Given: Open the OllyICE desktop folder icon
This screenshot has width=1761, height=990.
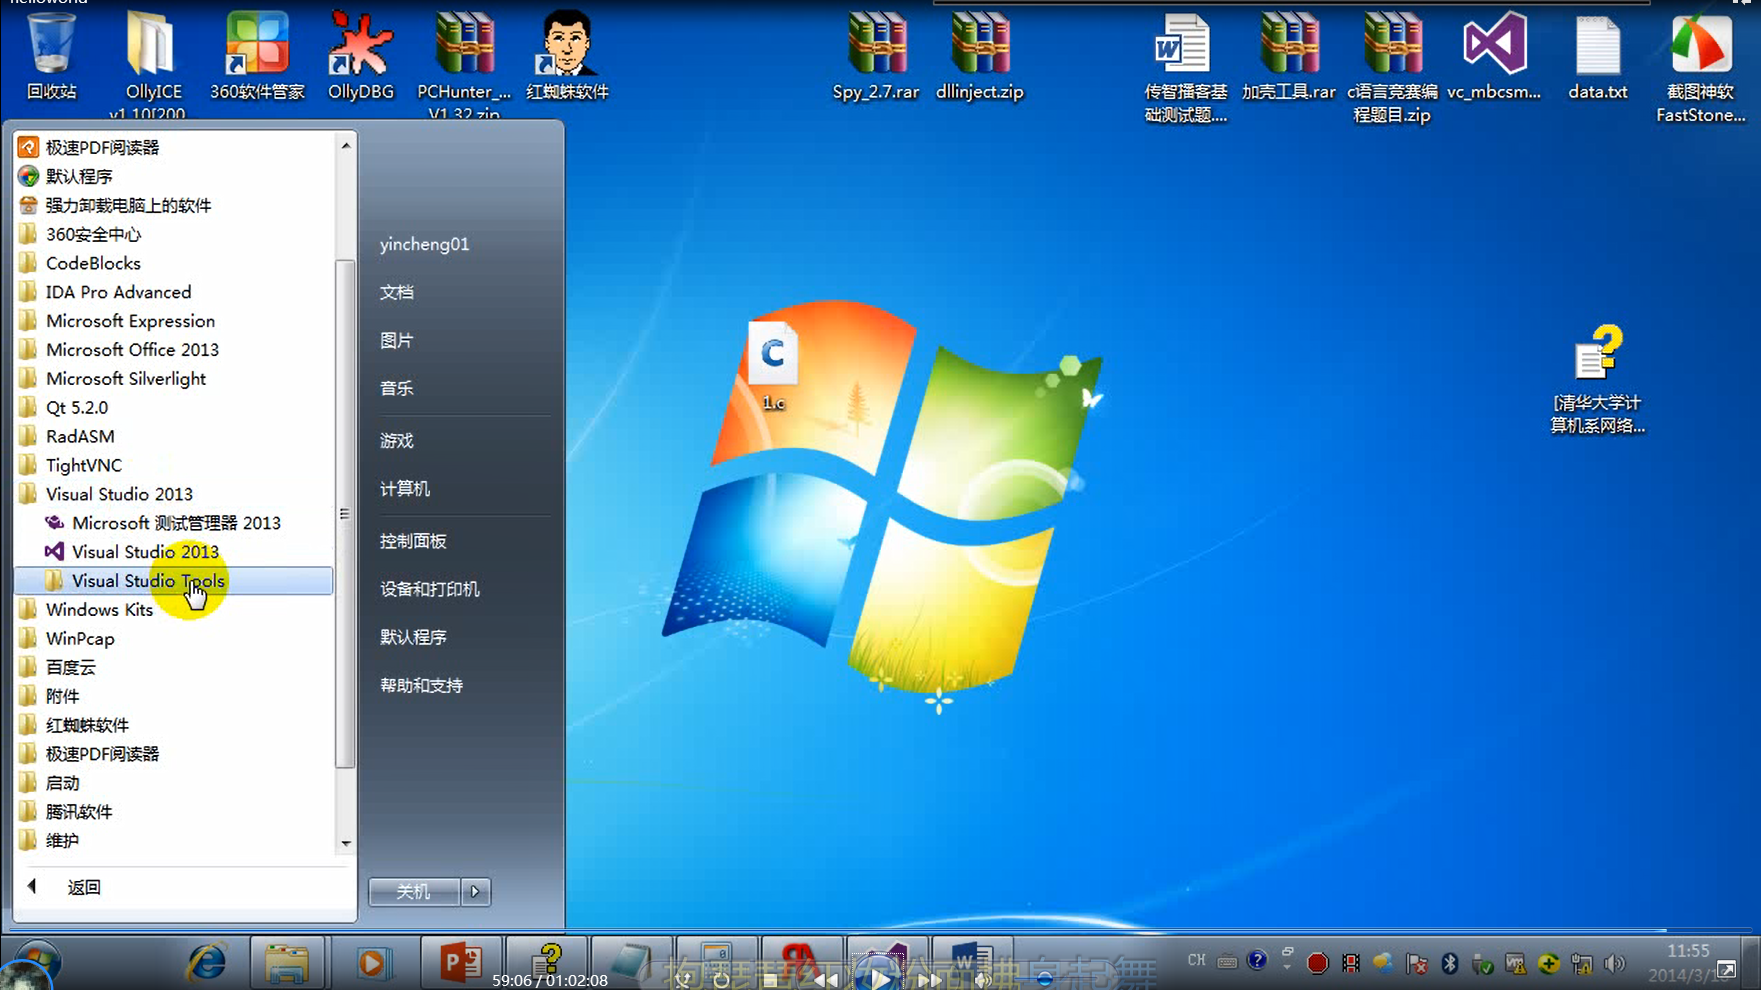Looking at the screenshot, I should click(x=153, y=62).
